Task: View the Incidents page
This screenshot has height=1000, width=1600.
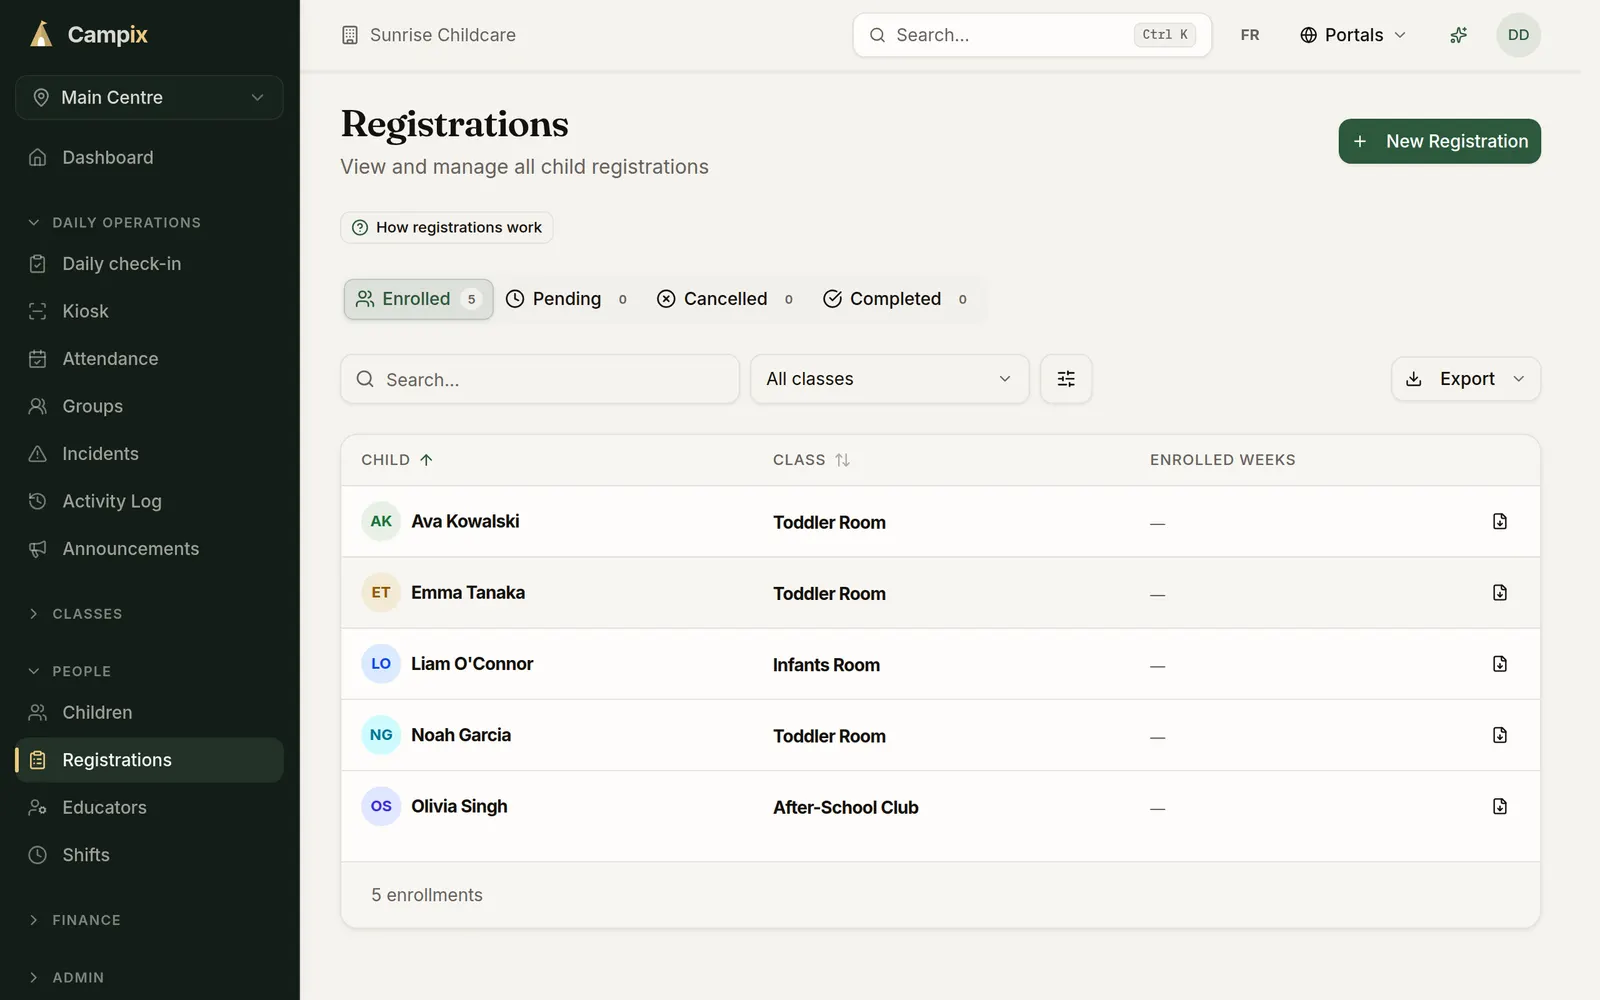Action: click(x=149, y=454)
